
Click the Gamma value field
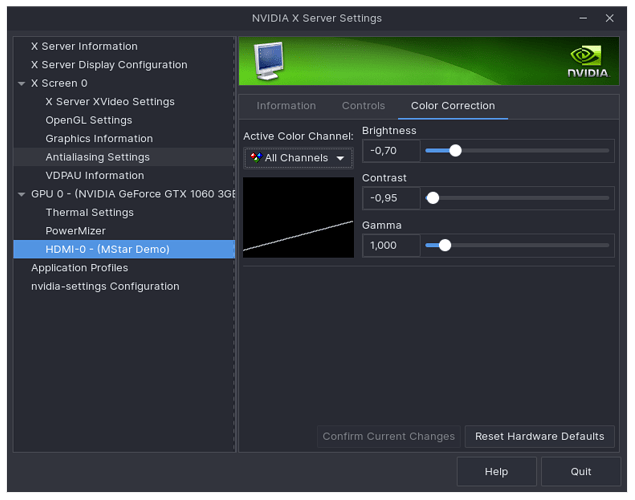(x=391, y=246)
